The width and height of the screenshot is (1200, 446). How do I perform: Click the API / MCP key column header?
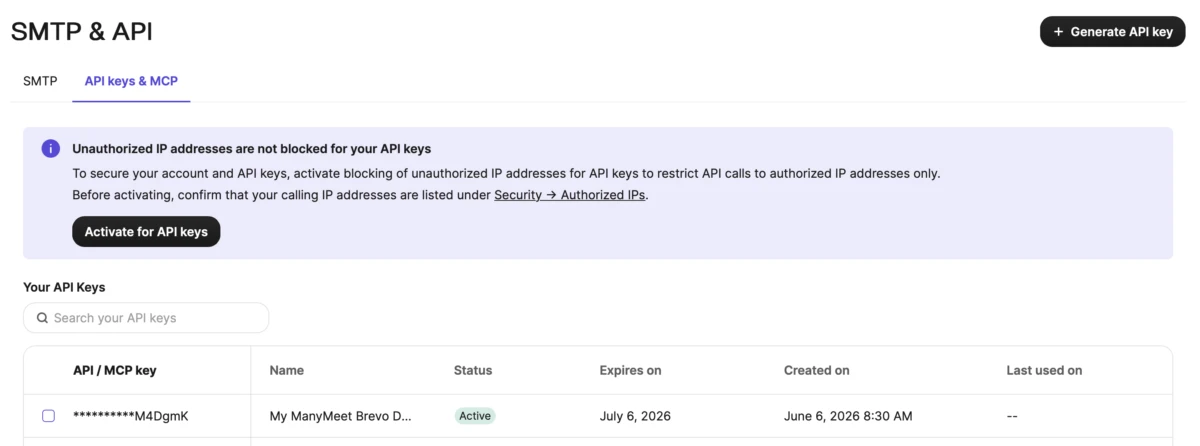pyautogui.click(x=115, y=370)
